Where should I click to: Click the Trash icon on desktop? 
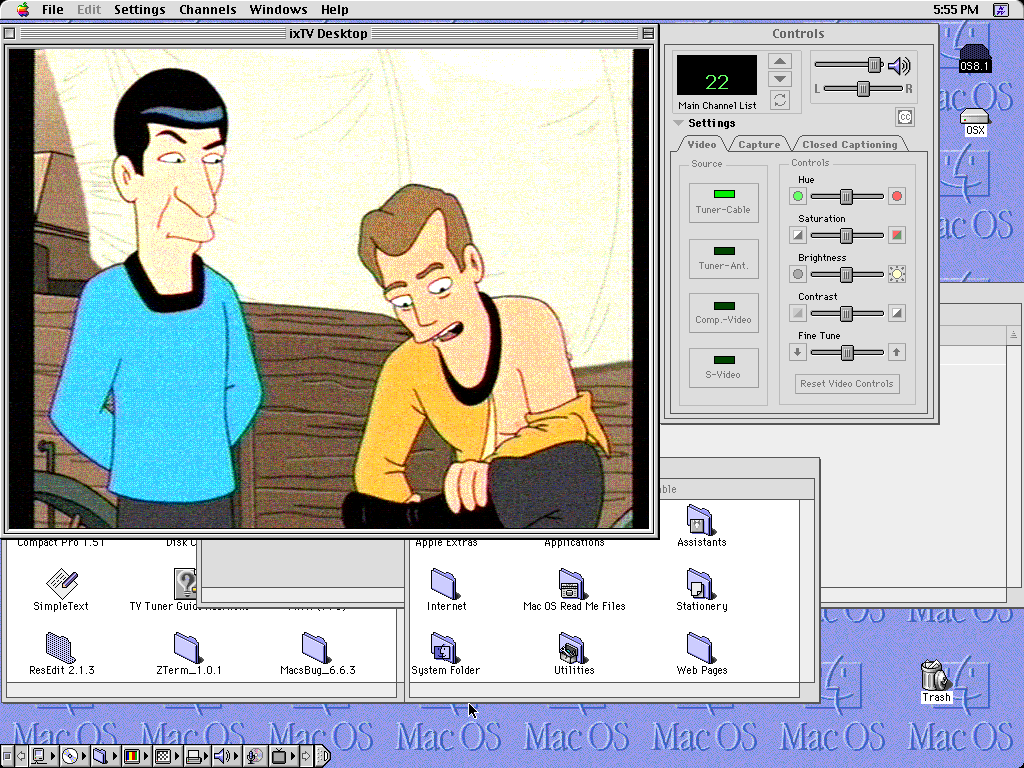[x=934, y=675]
